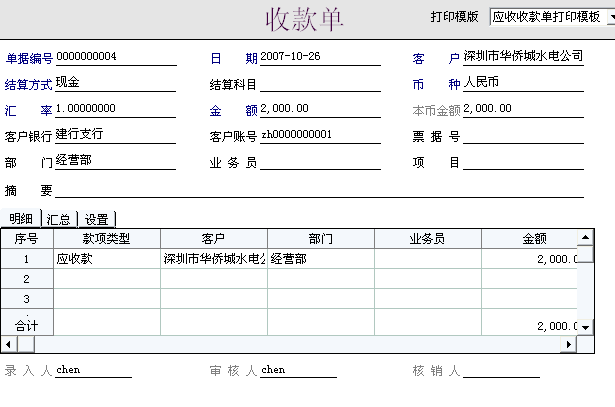Open the 设置 tab
The width and height of the screenshot is (615, 407).
(x=96, y=219)
